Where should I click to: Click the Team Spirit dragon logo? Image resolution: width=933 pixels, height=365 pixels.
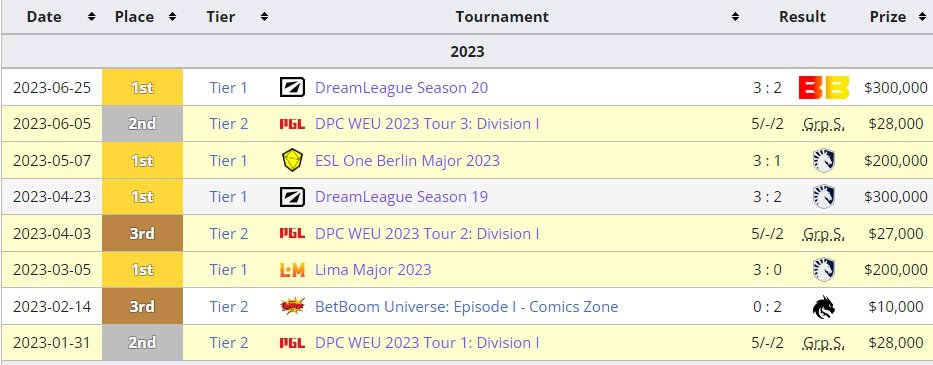pos(824,307)
